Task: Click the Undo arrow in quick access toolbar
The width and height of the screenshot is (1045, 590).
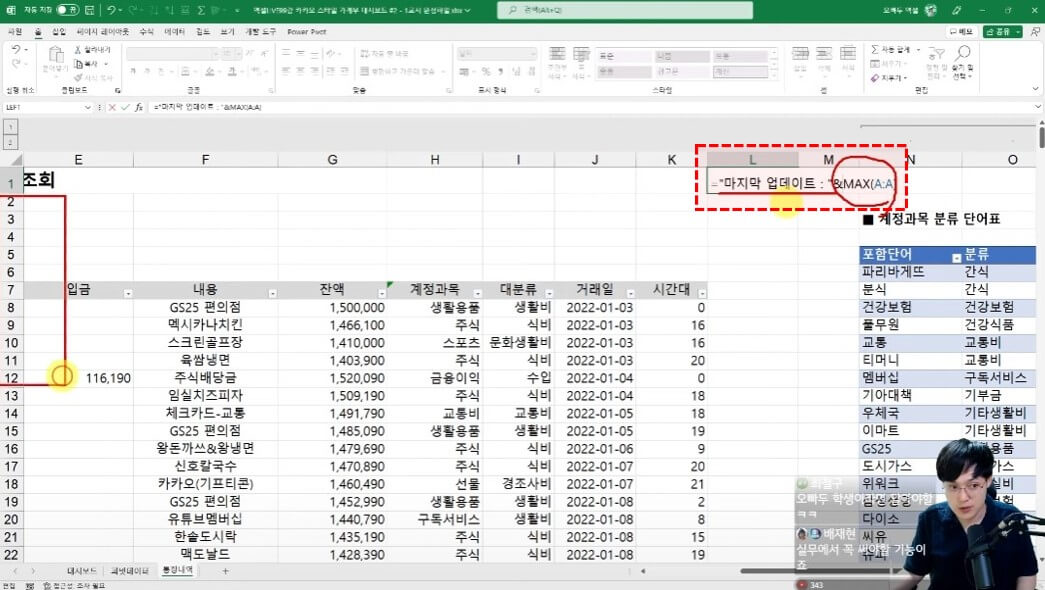Action: 114,9
